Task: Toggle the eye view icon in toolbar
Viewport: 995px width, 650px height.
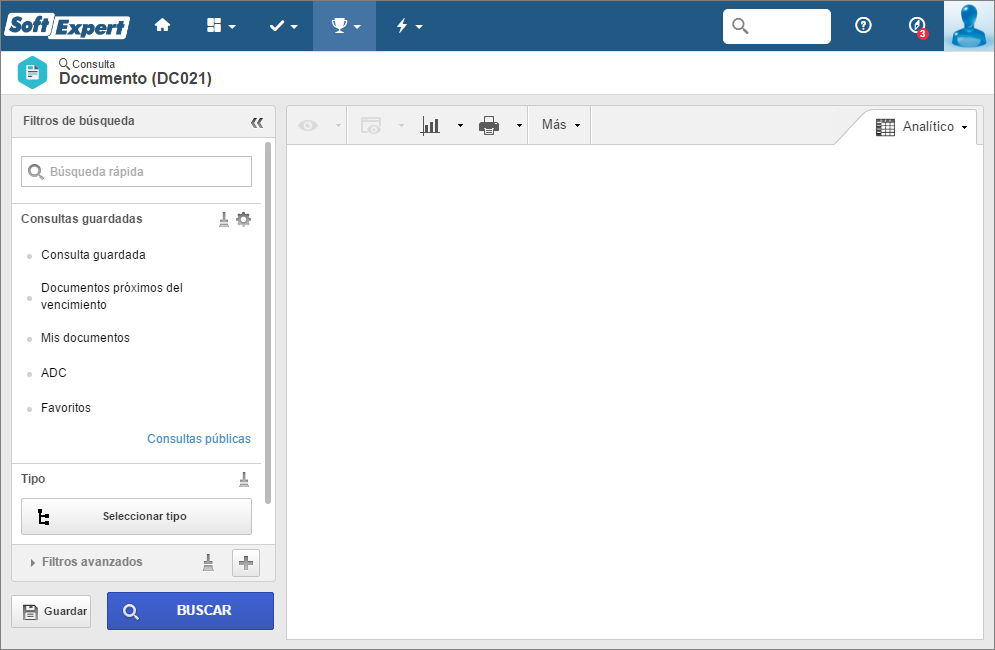Action: tap(308, 125)
